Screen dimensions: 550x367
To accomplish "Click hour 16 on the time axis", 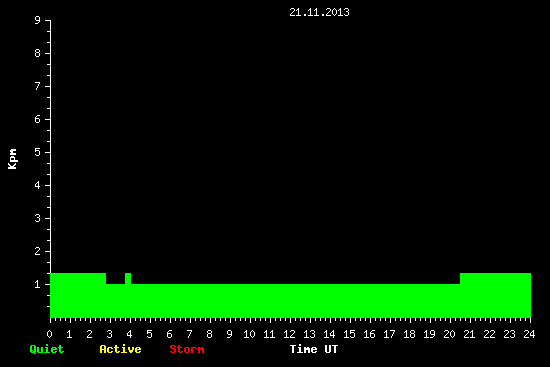I will click(369, 334).
